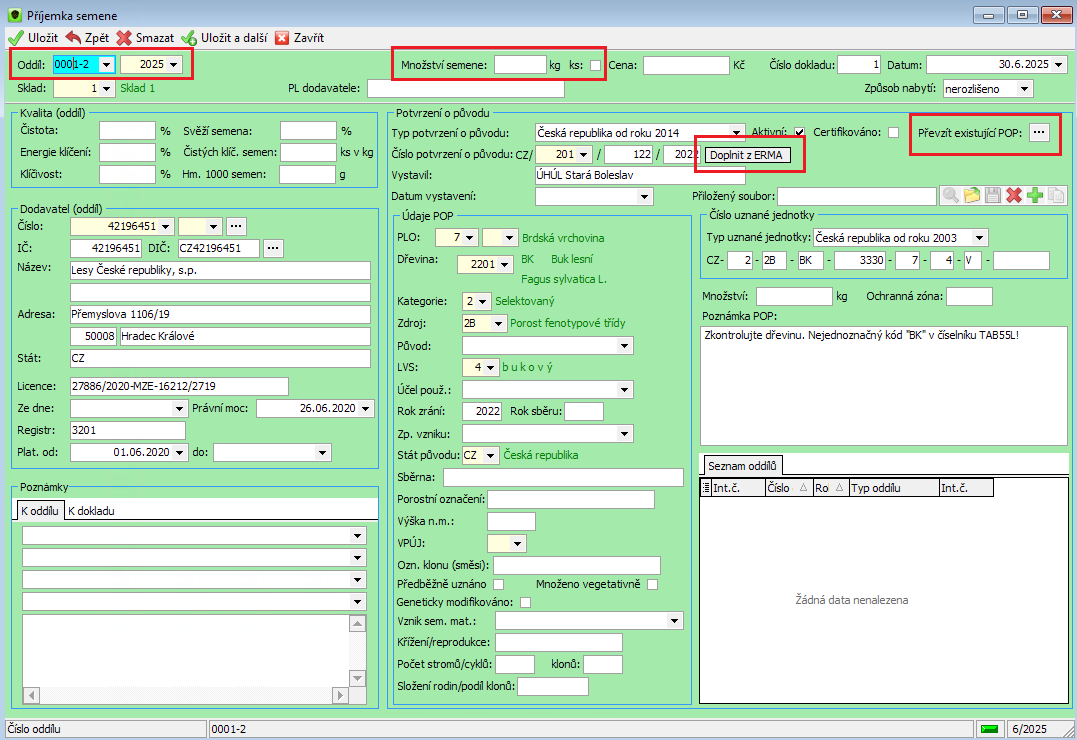
Task: Toggle the Aktivní checkbox
Action: tap(799, 132)
